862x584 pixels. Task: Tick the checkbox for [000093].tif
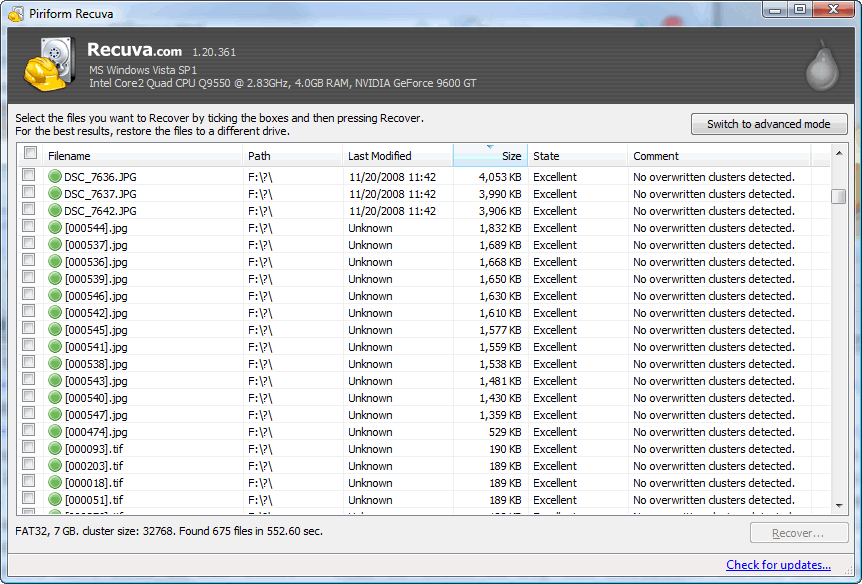29,447
